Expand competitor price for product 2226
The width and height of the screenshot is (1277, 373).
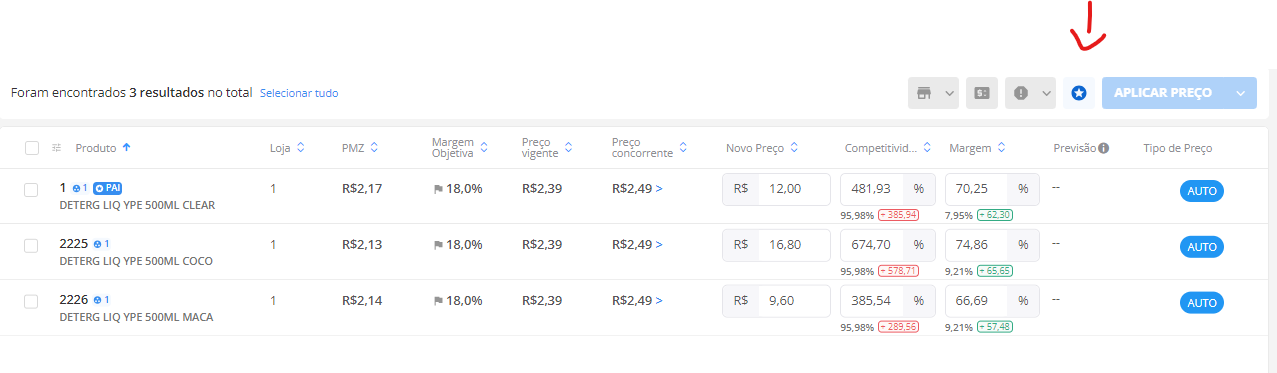point(659,301)
